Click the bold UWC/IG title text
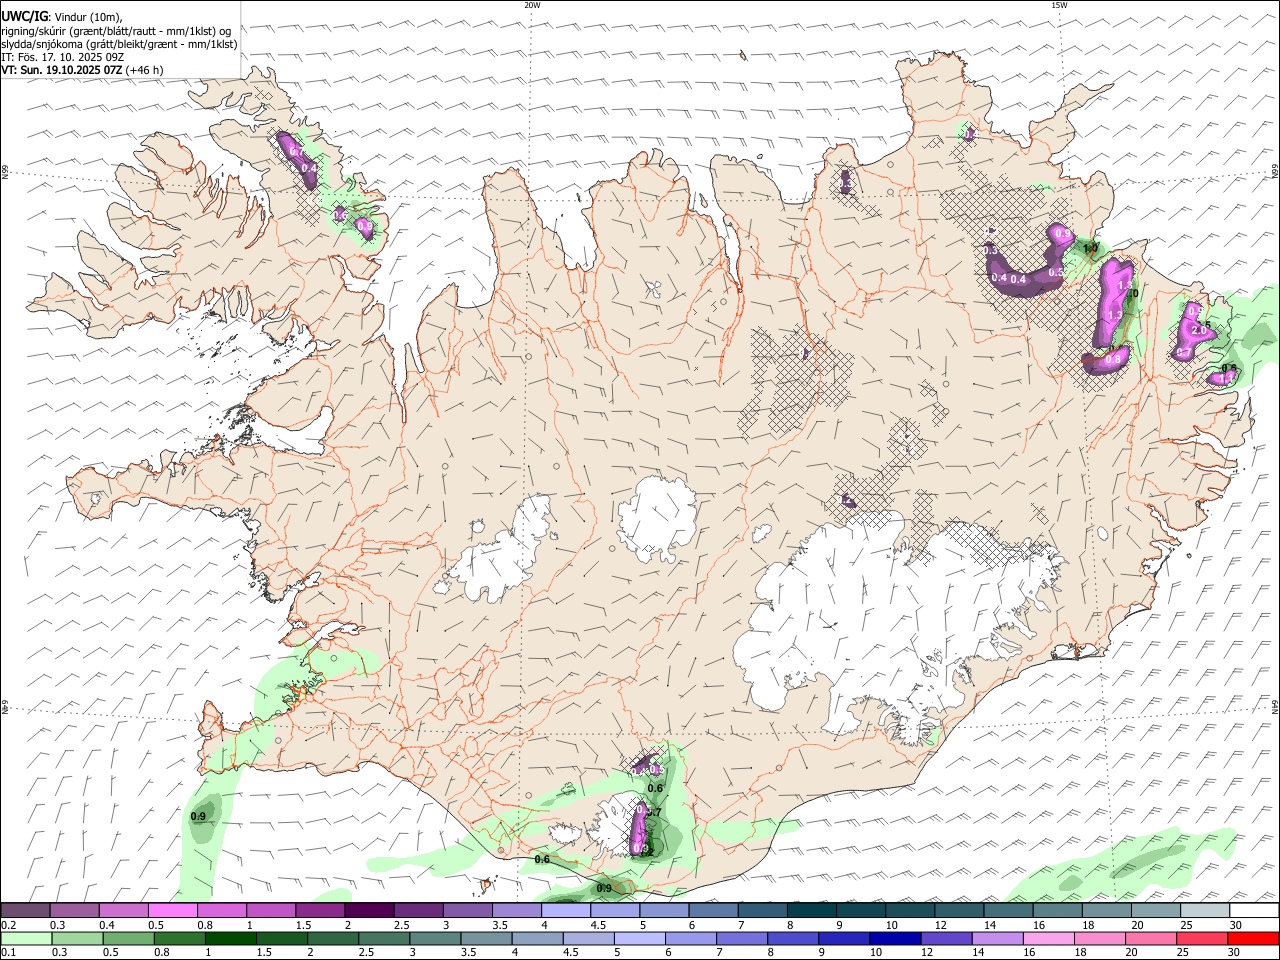Viewport: 1280px width, 960px height. coord(24,16)
